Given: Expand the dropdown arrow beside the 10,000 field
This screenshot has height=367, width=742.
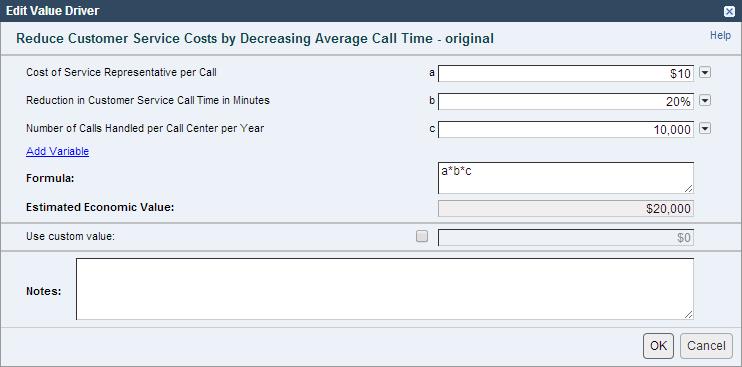Looking at the screenshot, I should pos(705,129).
